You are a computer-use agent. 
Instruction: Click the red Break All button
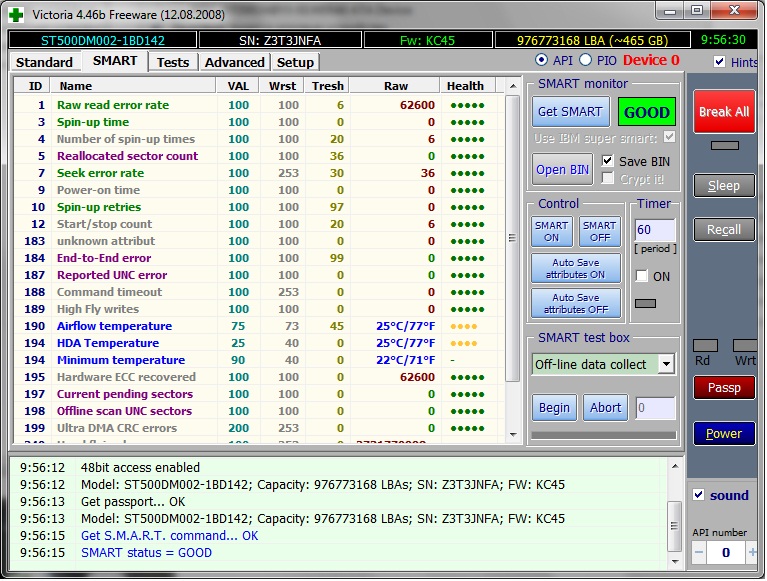(724, 112)
